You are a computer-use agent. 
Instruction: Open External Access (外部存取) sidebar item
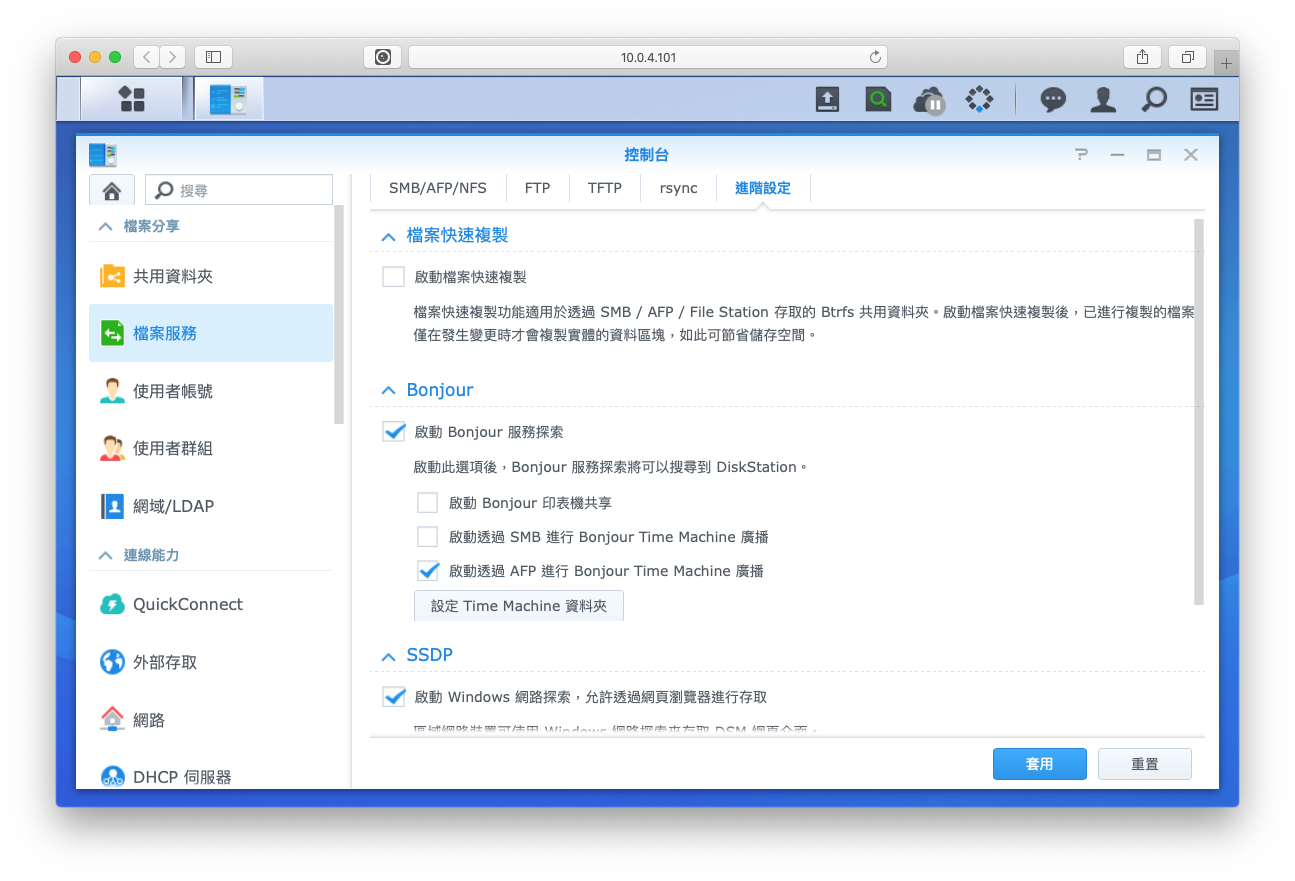[211, 662]
